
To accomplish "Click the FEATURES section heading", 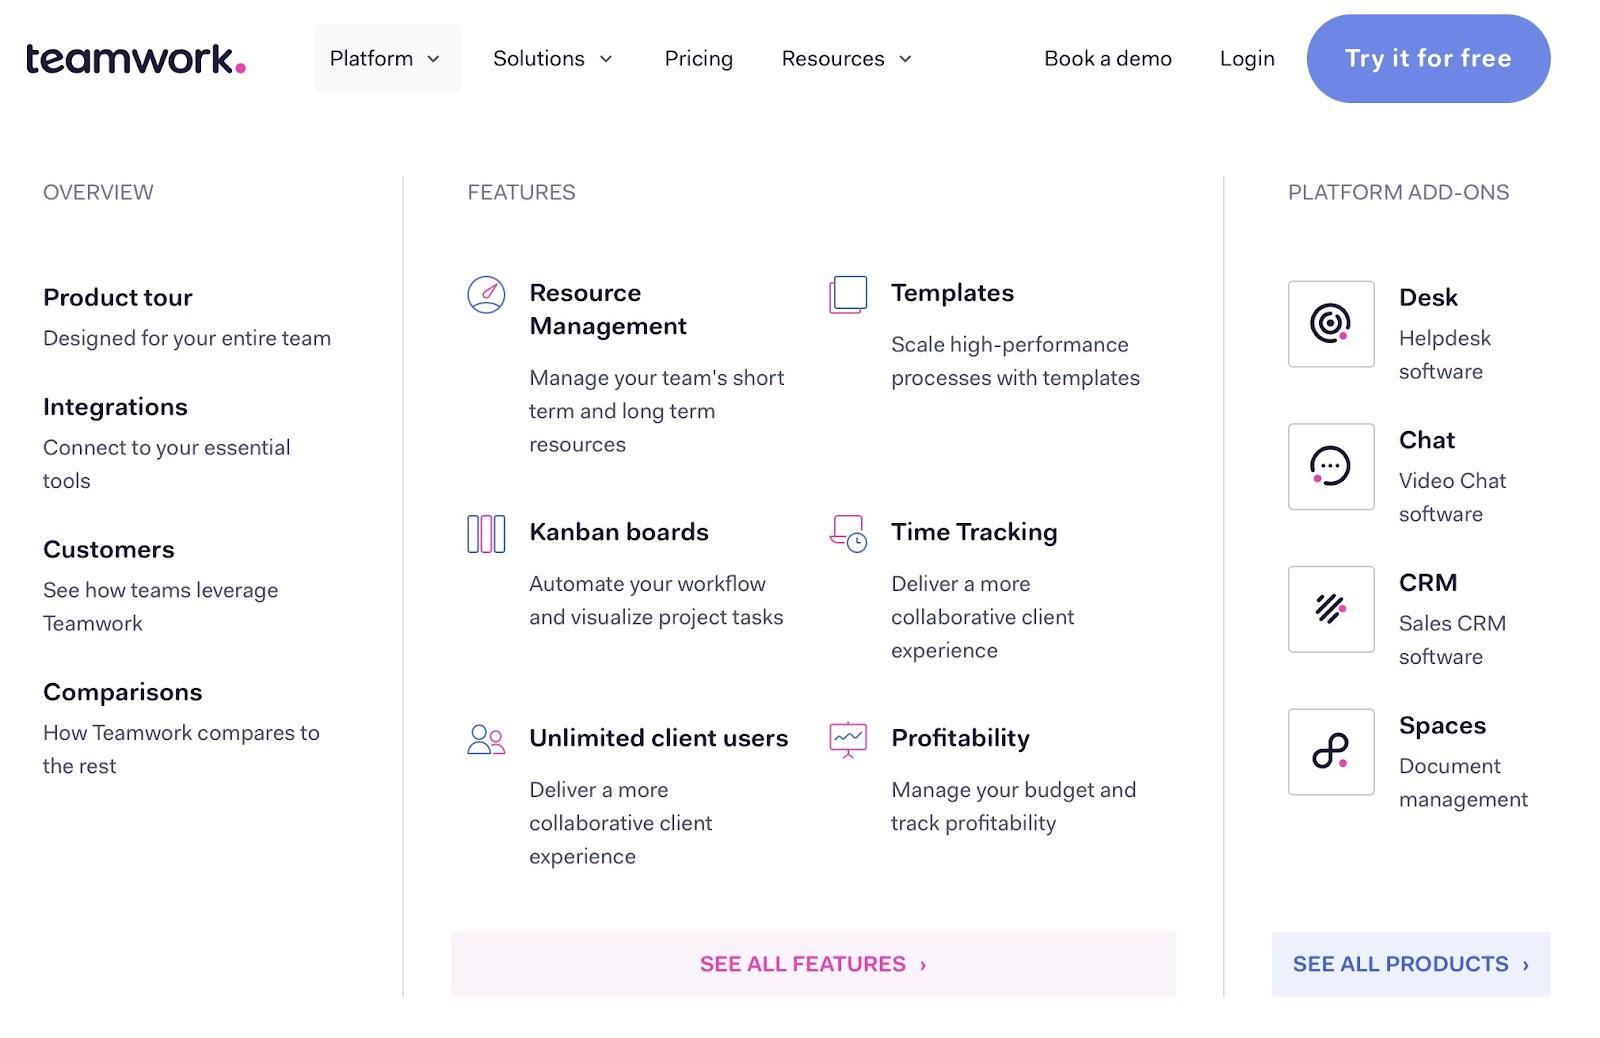I will (x=521, y=192).
